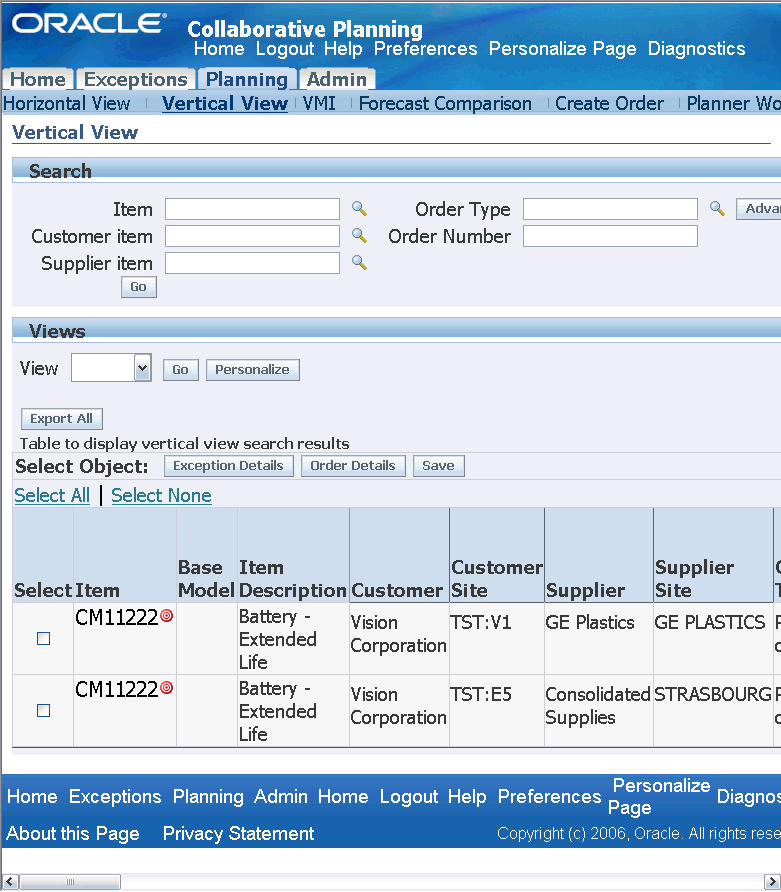Open the Order Type lookup magnifier
This screenshot has width=781, height=892.
click(717, 209)
